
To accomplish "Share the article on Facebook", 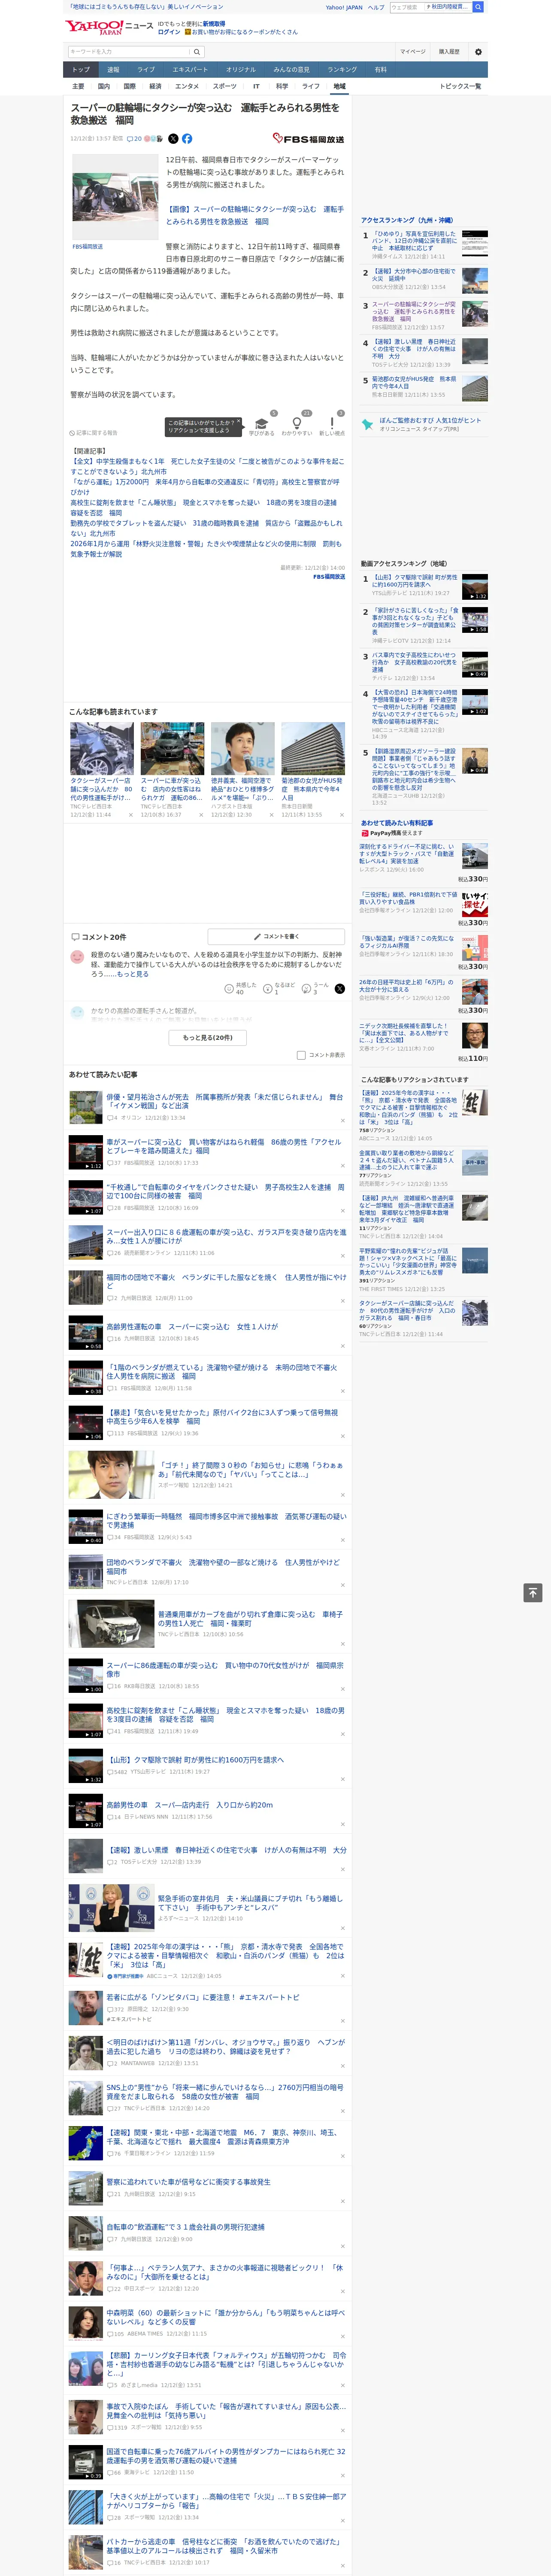I will pos(187,139).
